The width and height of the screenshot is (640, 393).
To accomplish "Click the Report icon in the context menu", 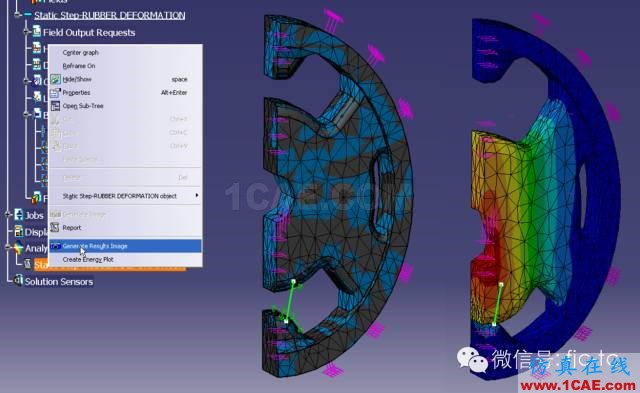I will coord(55,227).
